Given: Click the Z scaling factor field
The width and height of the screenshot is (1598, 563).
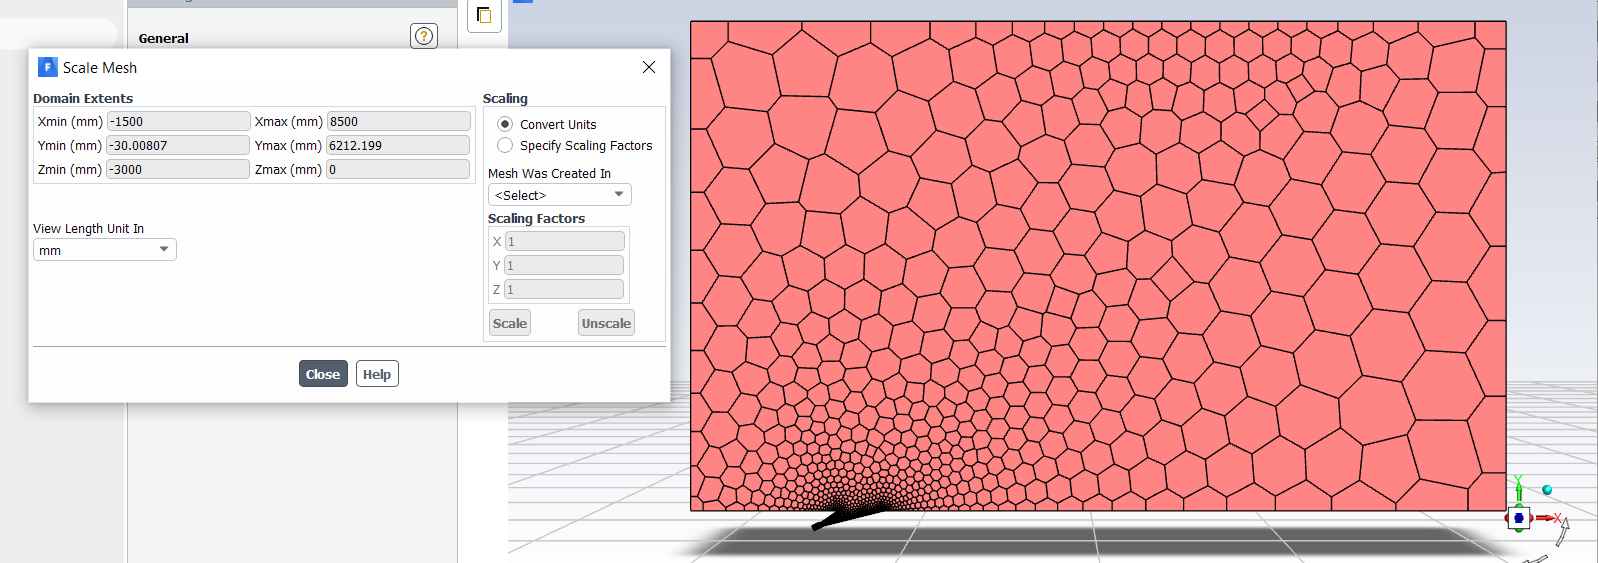Looking at the screenshot, I should tap(564, 289).
